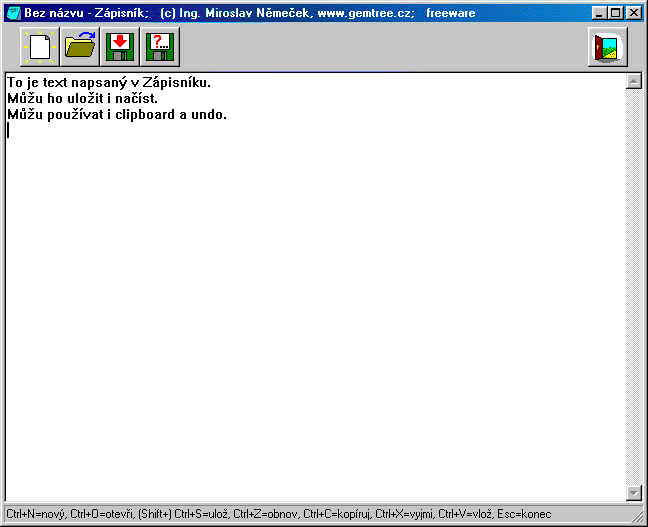Screen dimensions: 648x527
Task: Place cursor in line 'To je text napsaný v Zápisníku.'
Action: (109, 83)
